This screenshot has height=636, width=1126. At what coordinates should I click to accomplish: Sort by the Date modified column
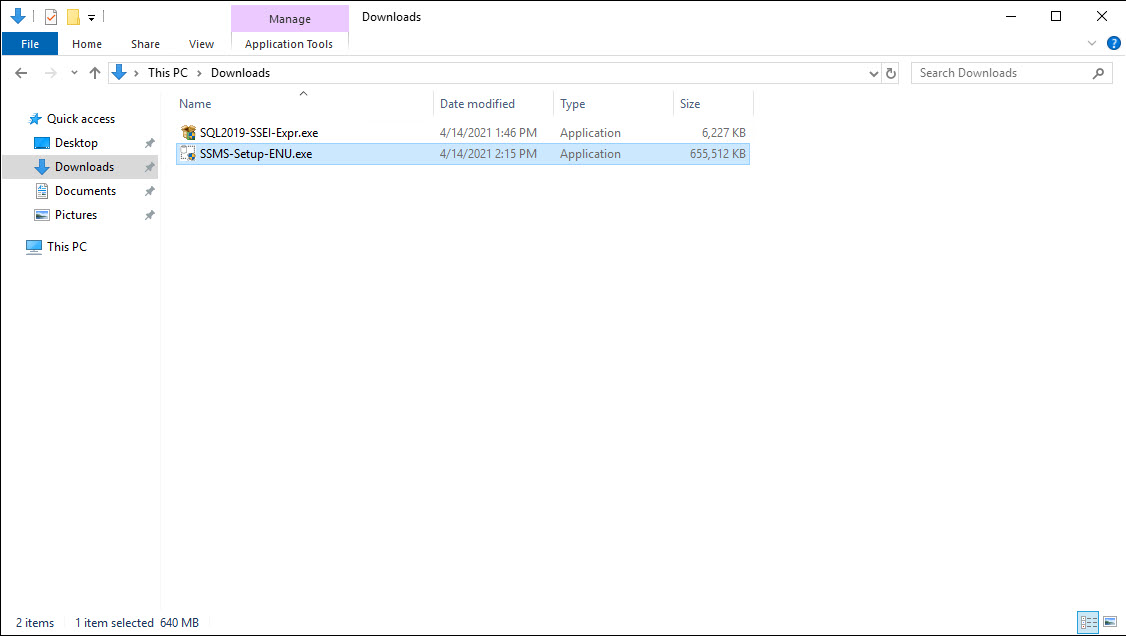click(493, 103)
